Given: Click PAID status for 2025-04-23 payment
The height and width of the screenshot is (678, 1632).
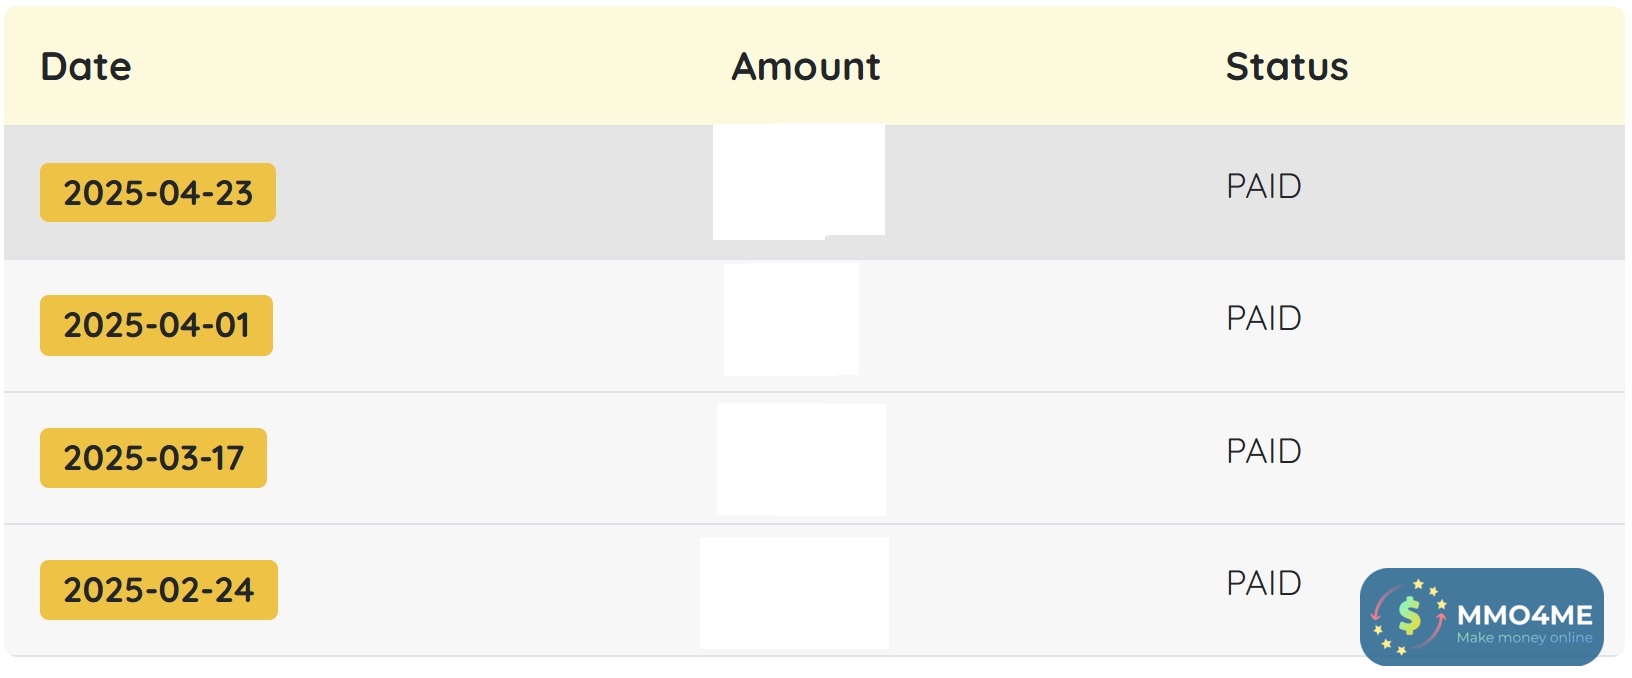Looking at the screenshot, I should 1264,186.
